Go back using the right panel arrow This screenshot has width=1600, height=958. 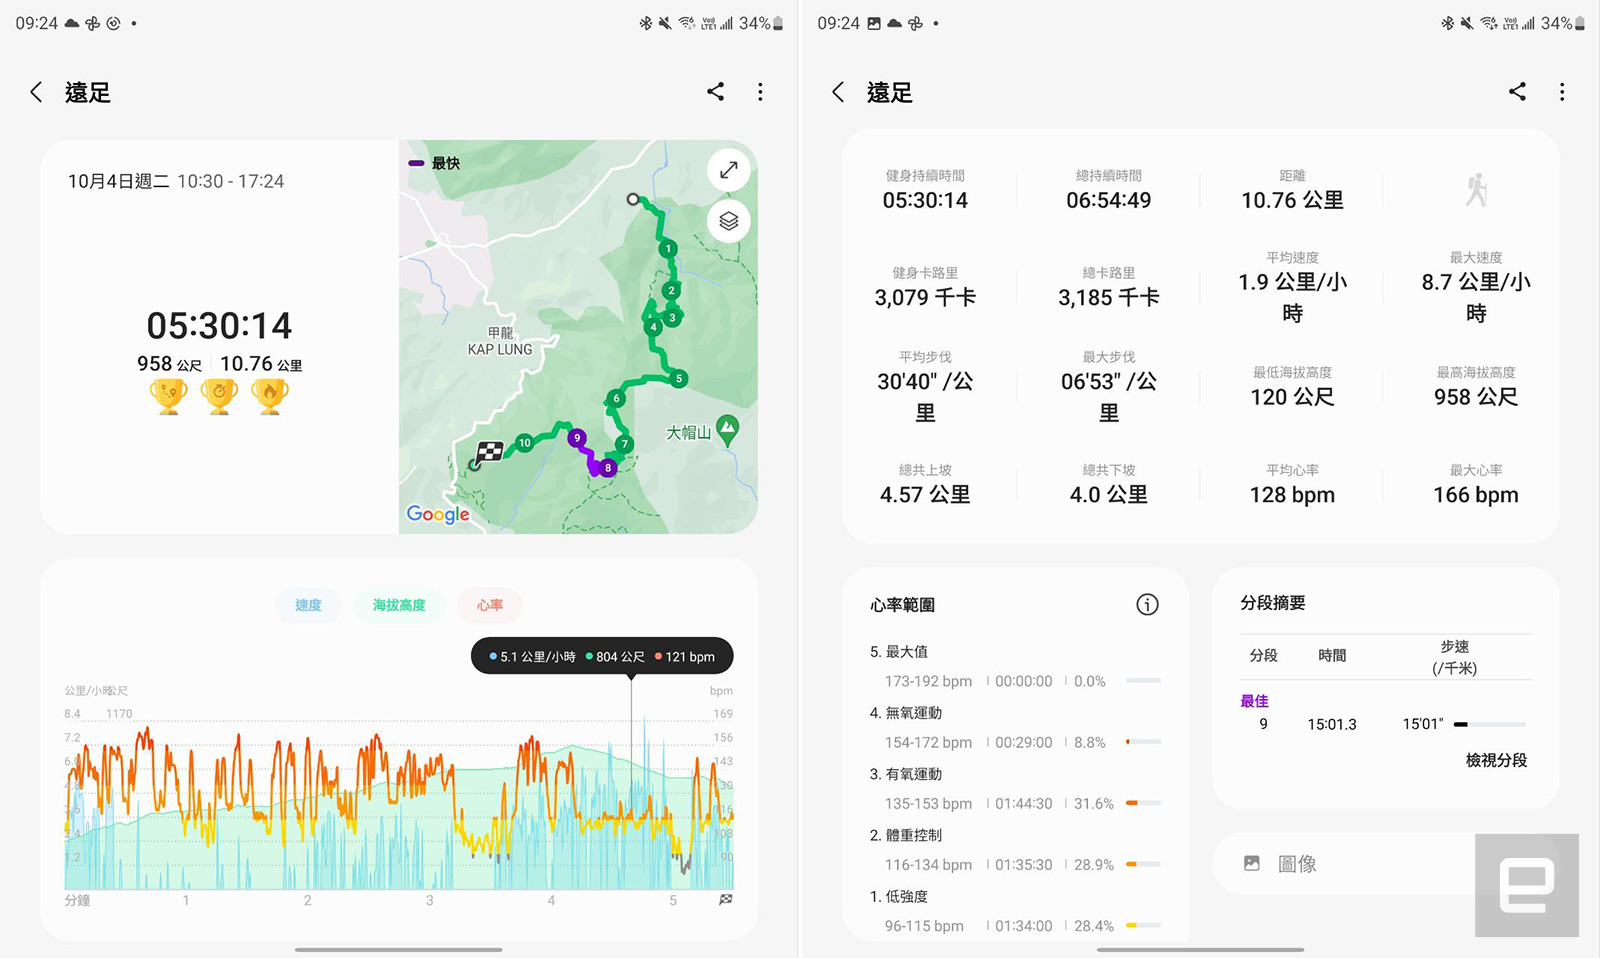(838, 92)
